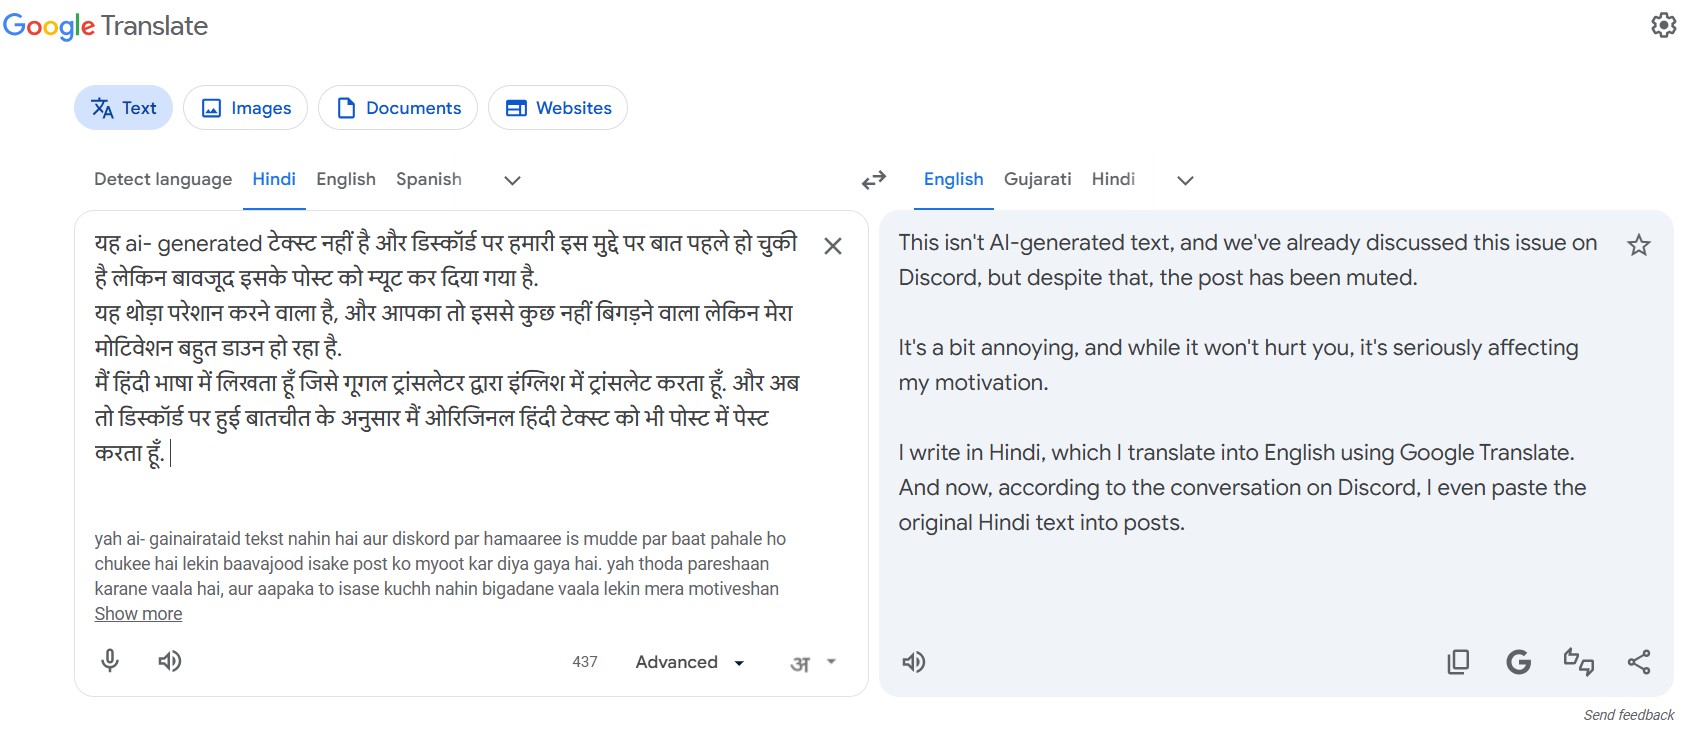
Task: Listen to the Hindi source text
Action: point(170,661)
